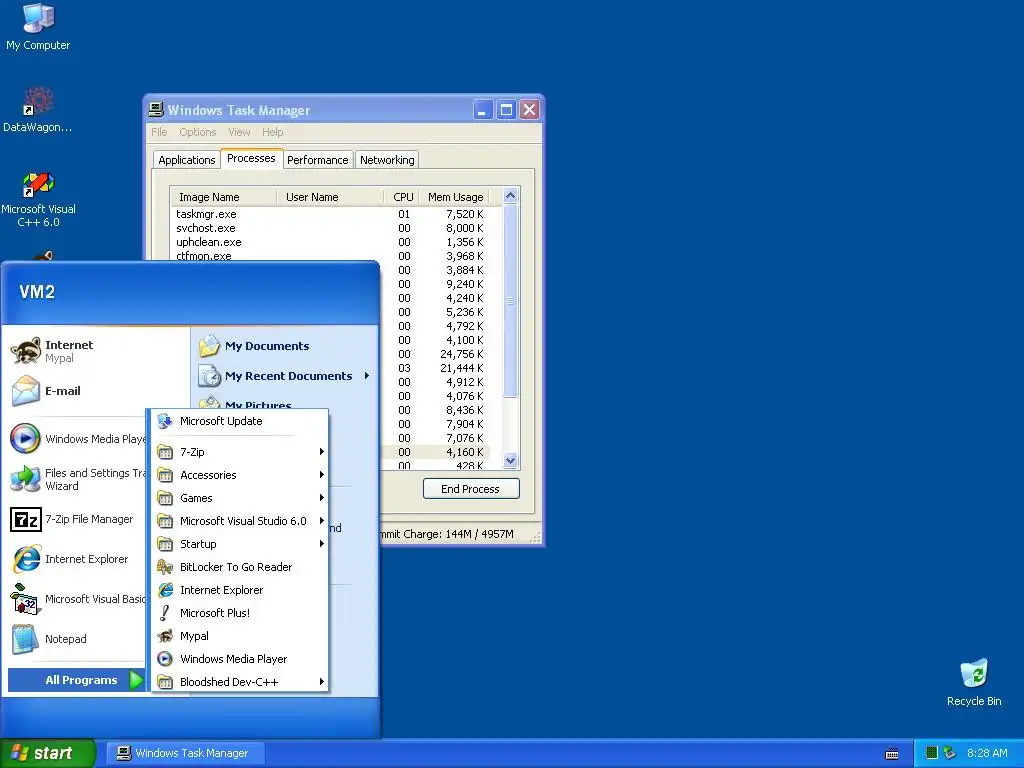The height and width of the screenshot is (768, 1024).
Task: Open the DataWagon desktop shortcut
Action: tap(38, 110)
